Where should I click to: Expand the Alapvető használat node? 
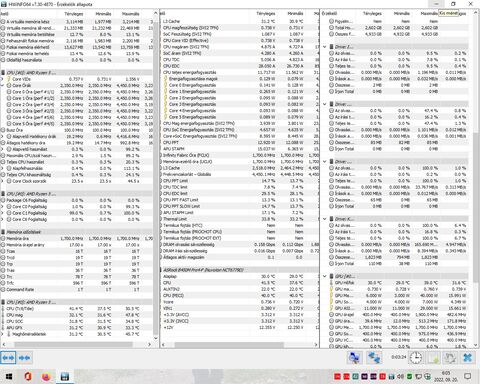2,149
